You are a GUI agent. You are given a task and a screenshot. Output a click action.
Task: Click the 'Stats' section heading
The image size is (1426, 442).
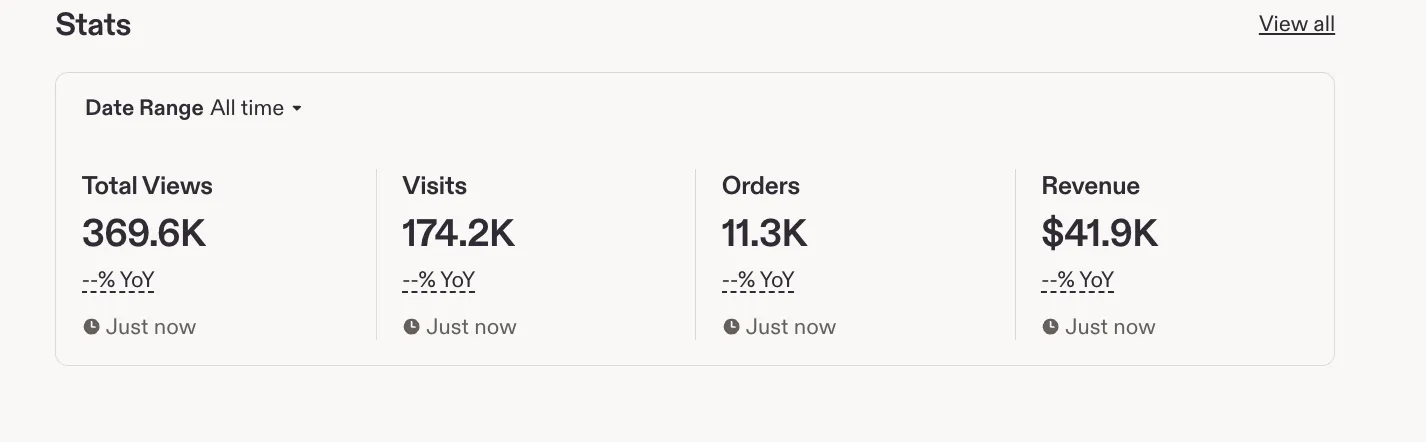tap(93, 24)
